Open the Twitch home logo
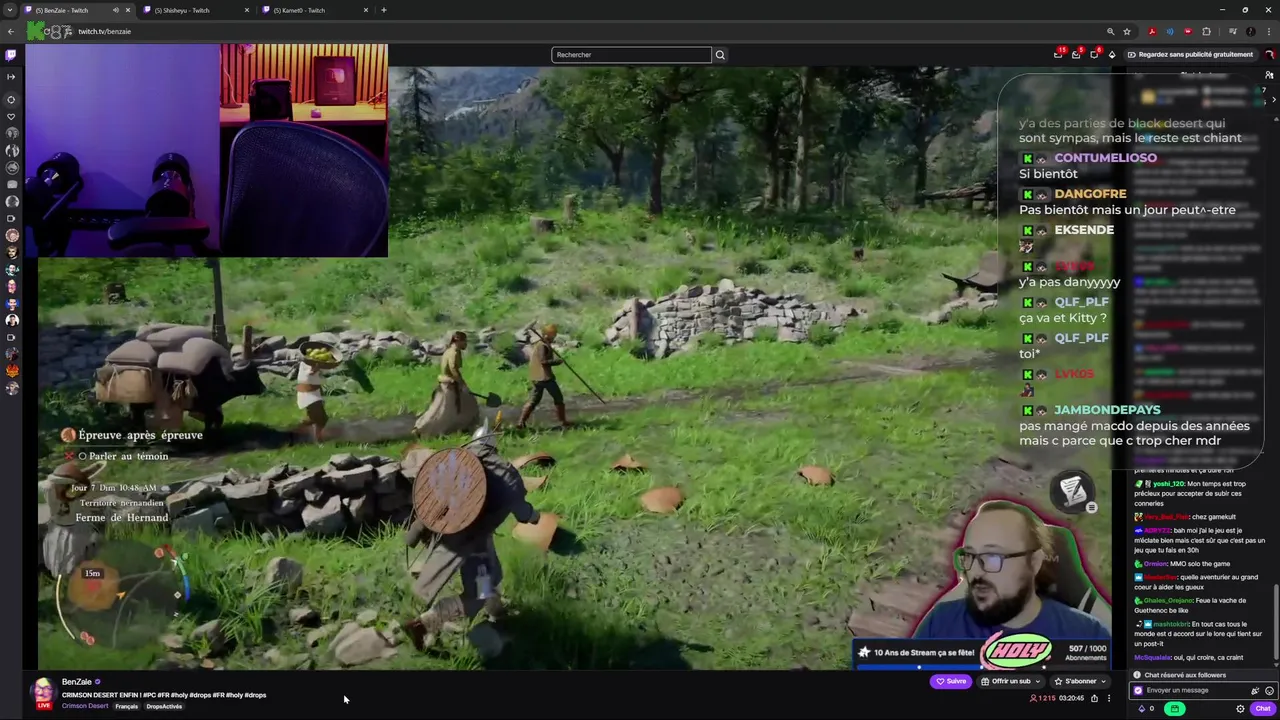This screenshot has height=720, width=1280. click(11, 55)
